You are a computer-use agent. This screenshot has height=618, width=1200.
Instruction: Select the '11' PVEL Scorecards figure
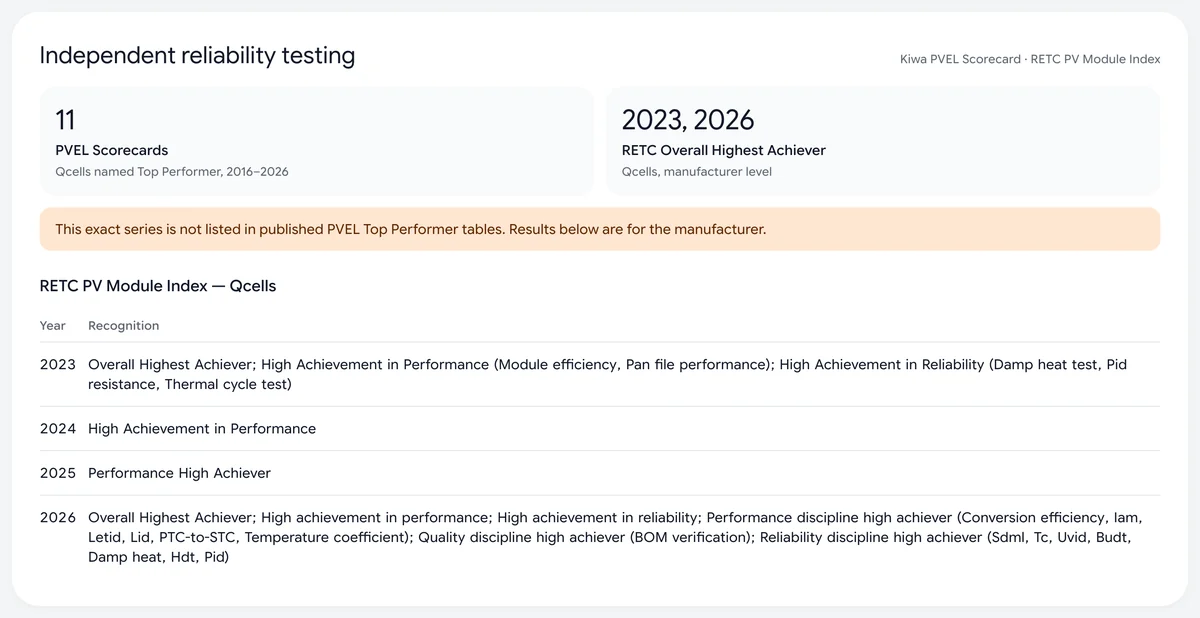[65, 120]
